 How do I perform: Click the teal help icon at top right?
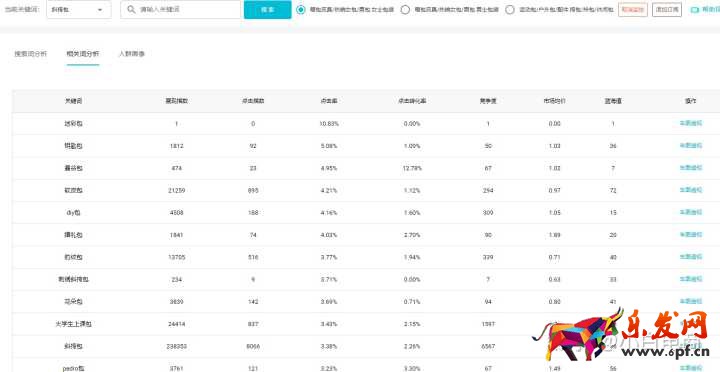coord(694,10)
